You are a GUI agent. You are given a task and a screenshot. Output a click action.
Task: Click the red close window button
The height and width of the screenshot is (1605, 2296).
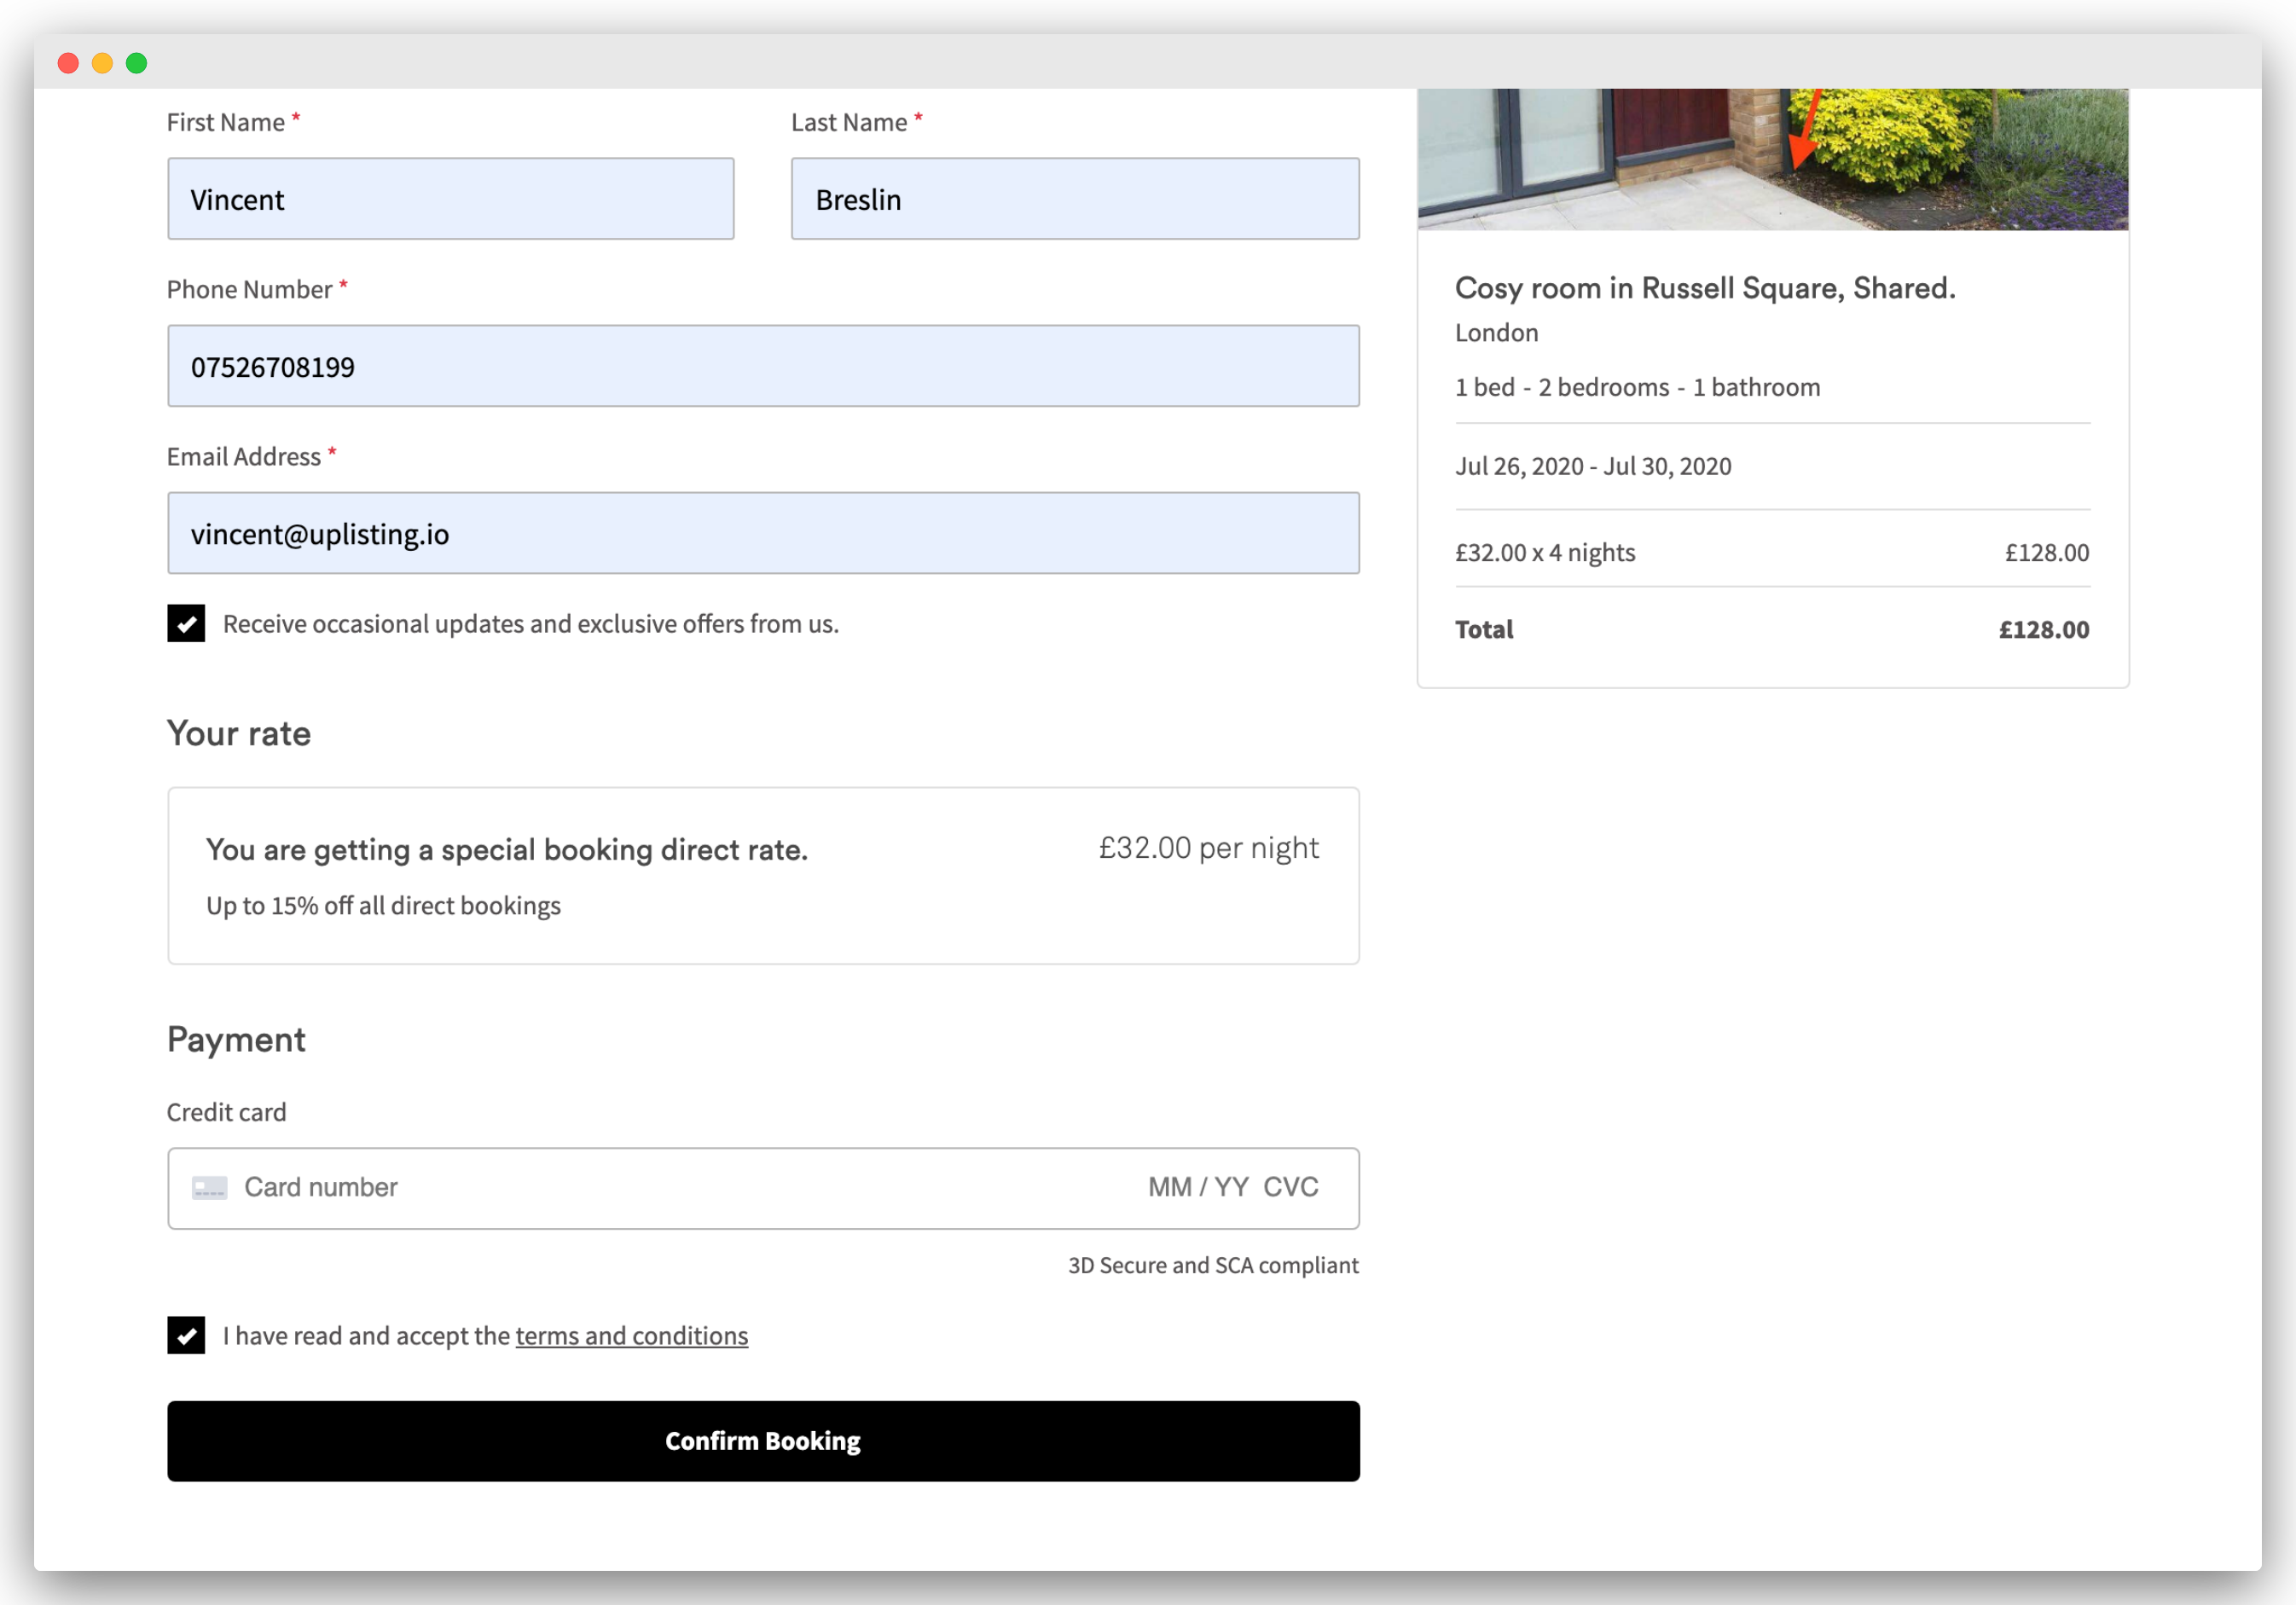[68, 63]
